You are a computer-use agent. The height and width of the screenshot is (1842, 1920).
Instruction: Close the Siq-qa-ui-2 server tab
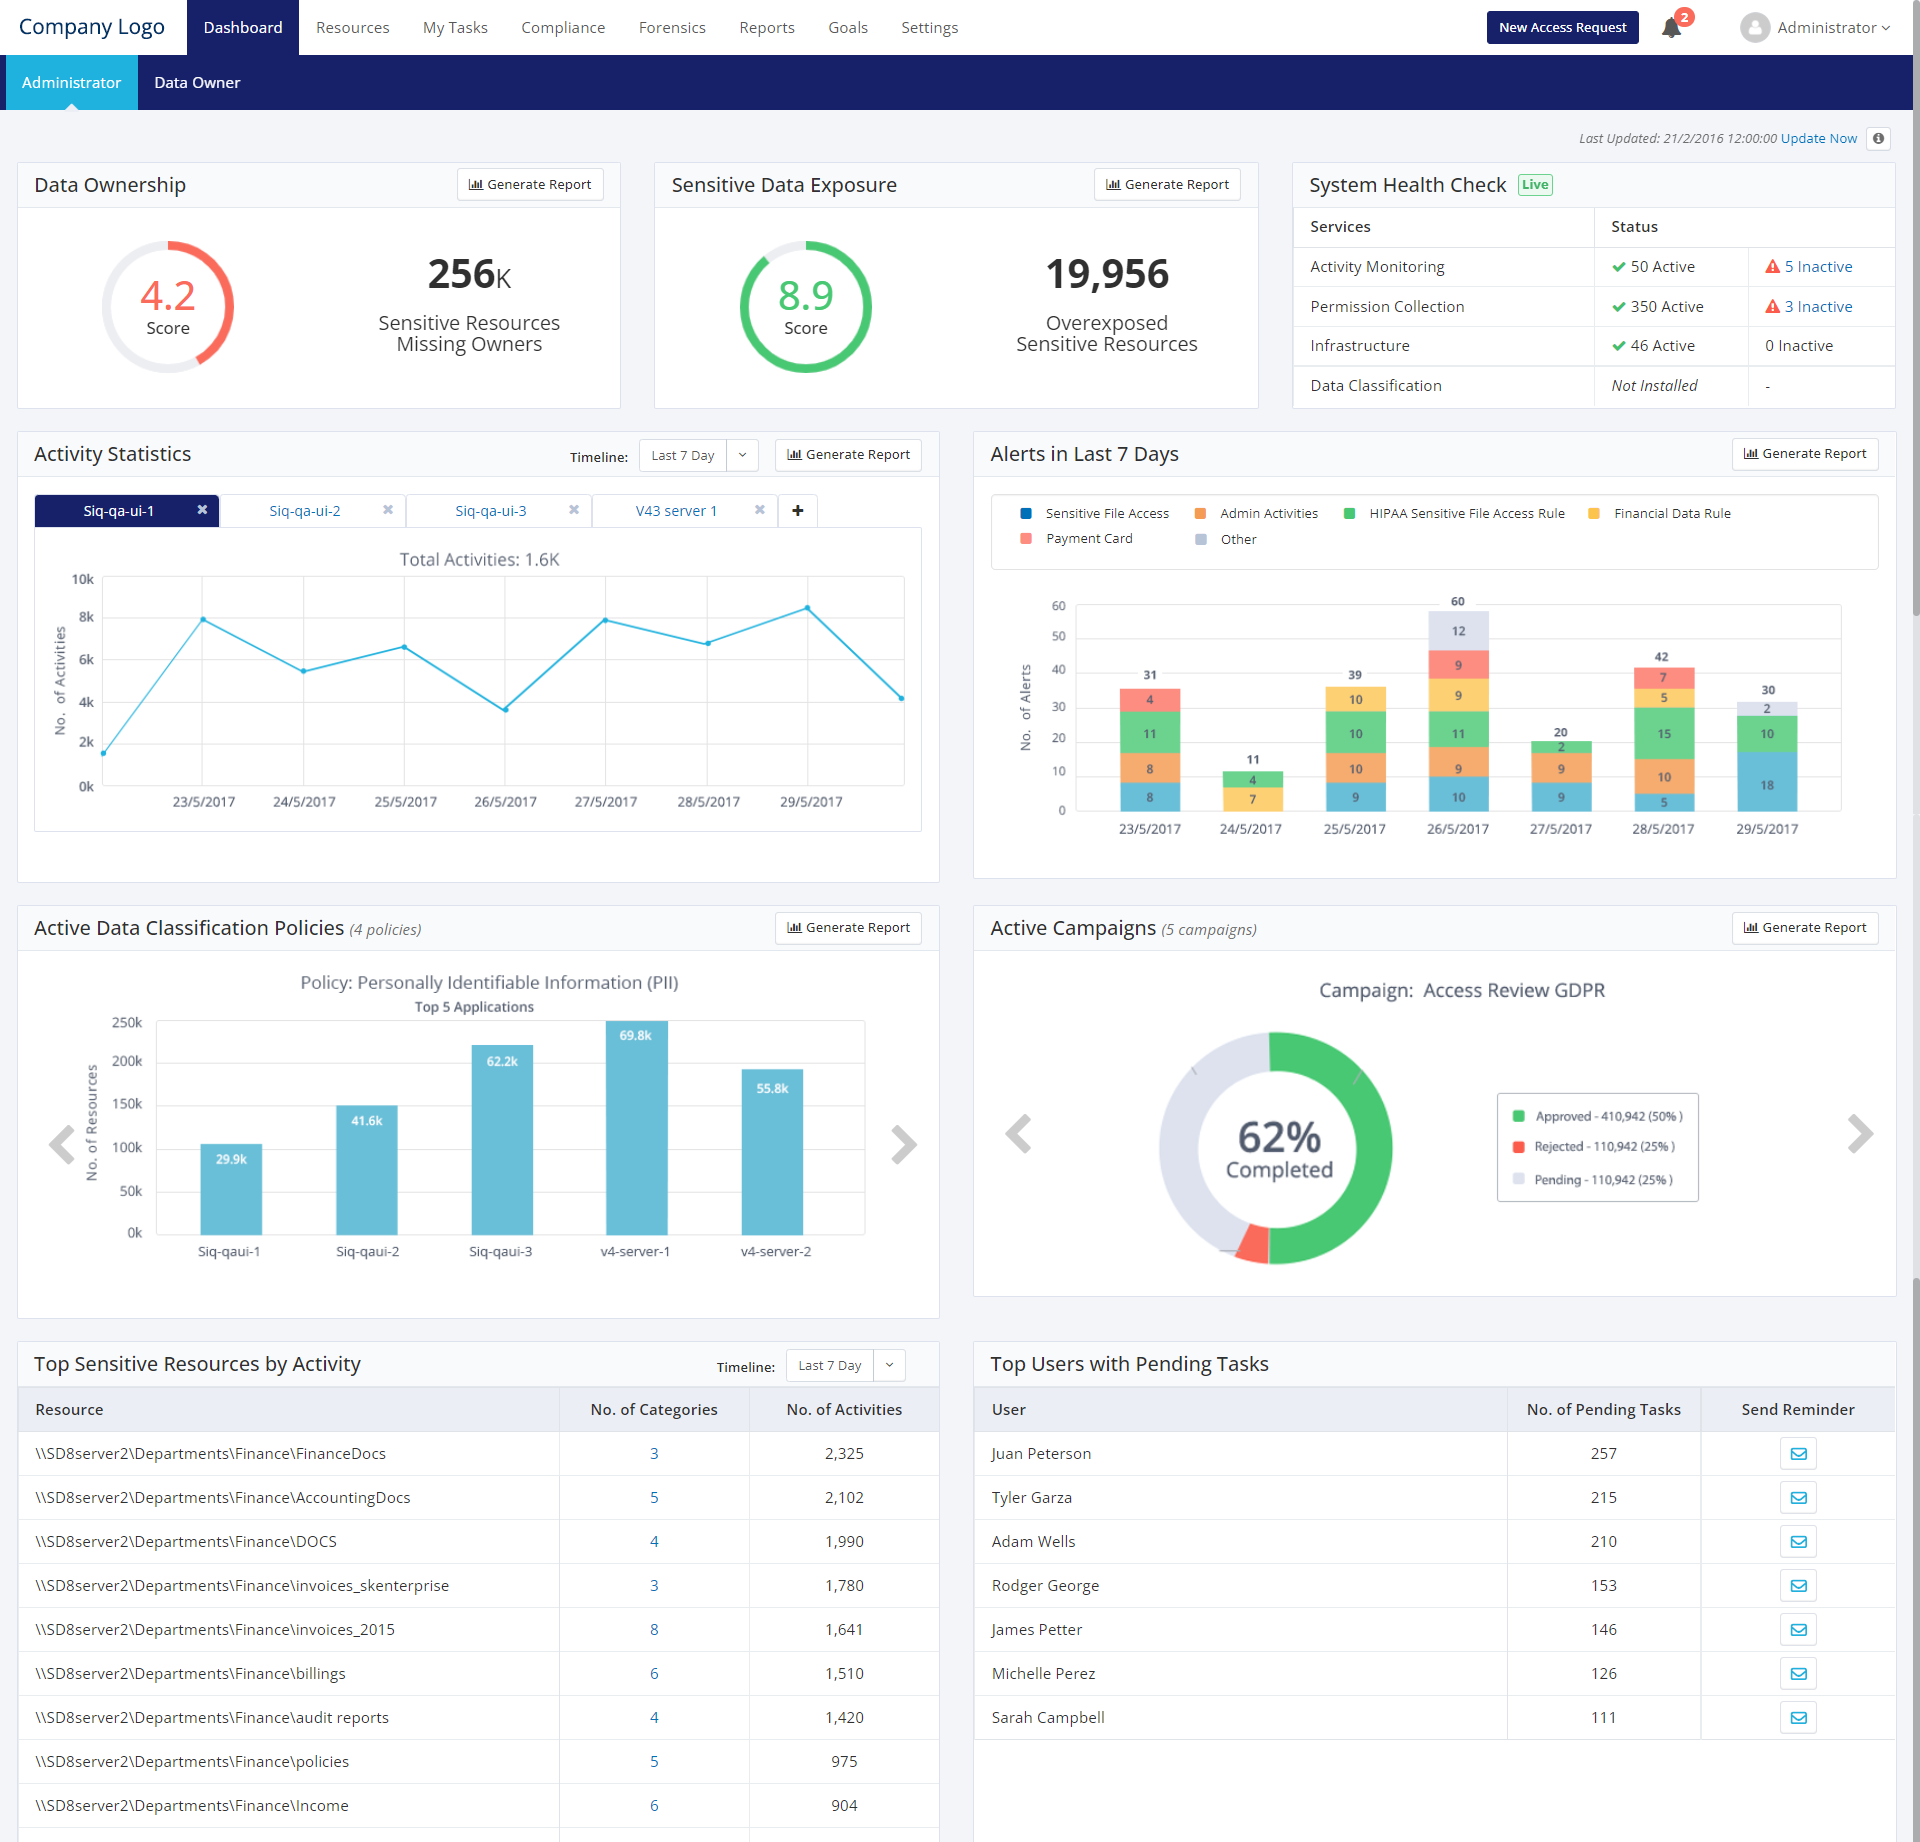click(x=388, y=510)
